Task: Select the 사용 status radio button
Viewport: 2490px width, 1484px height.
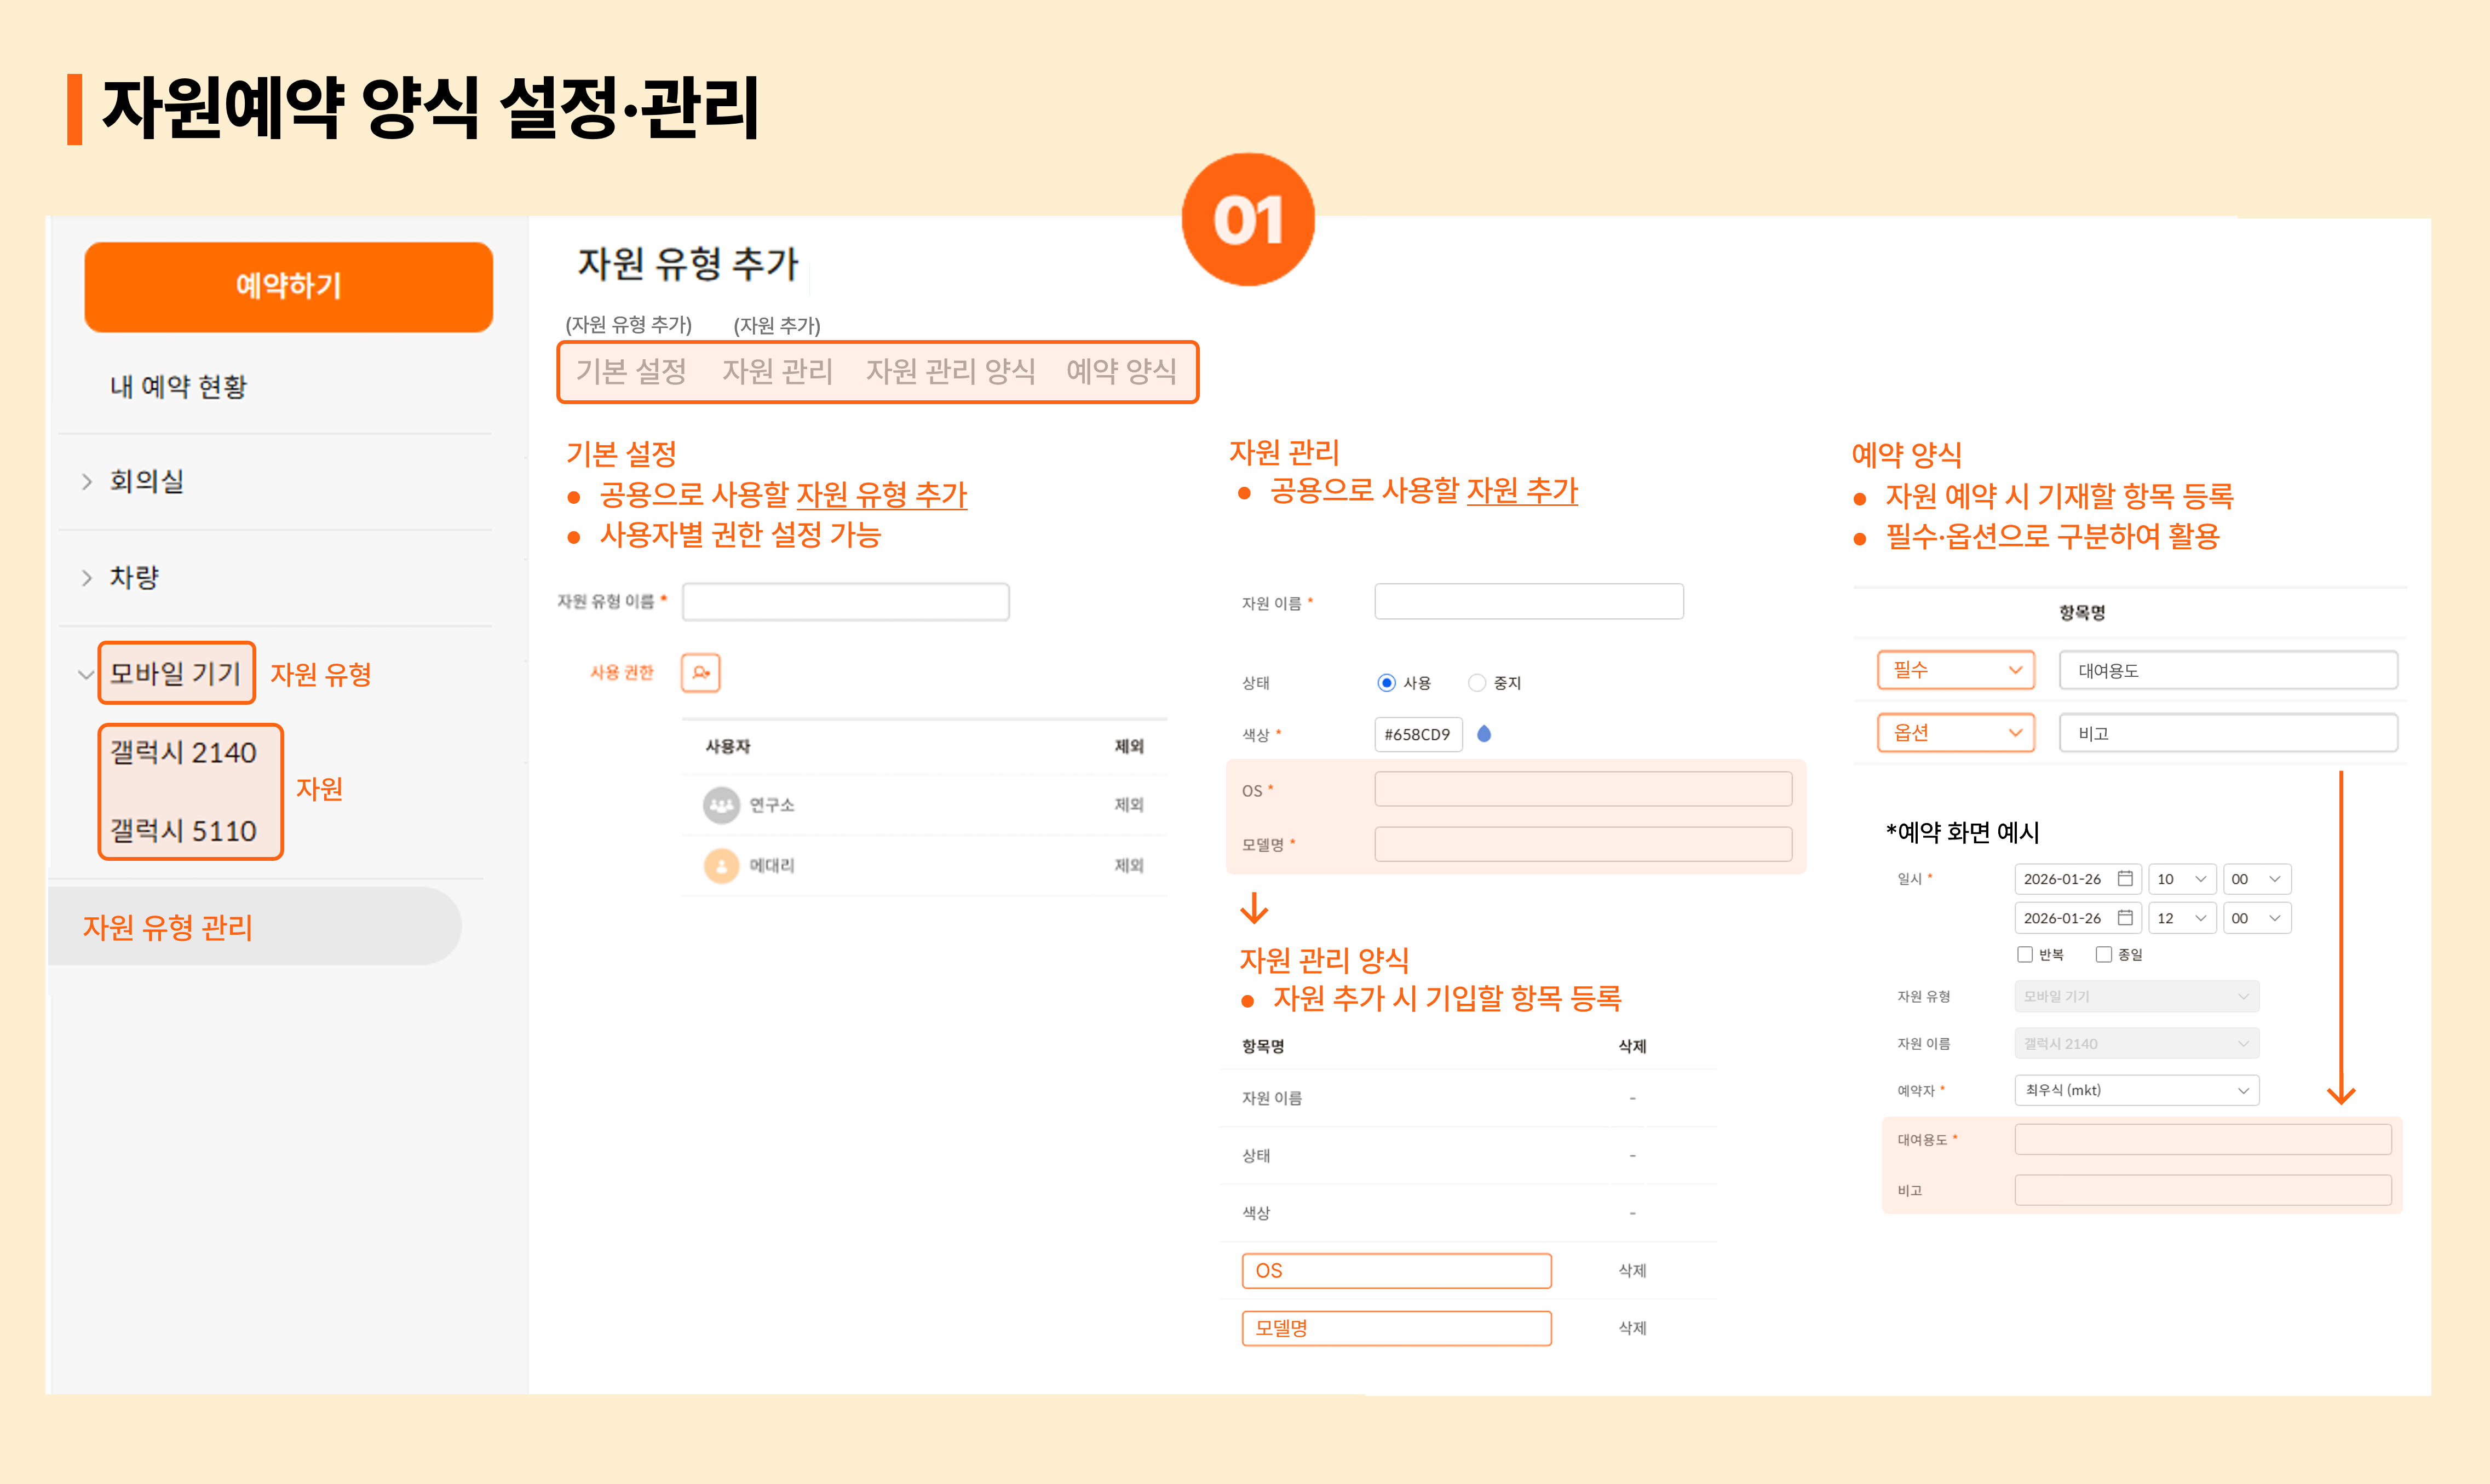Action: click(x=1386, y=683)
